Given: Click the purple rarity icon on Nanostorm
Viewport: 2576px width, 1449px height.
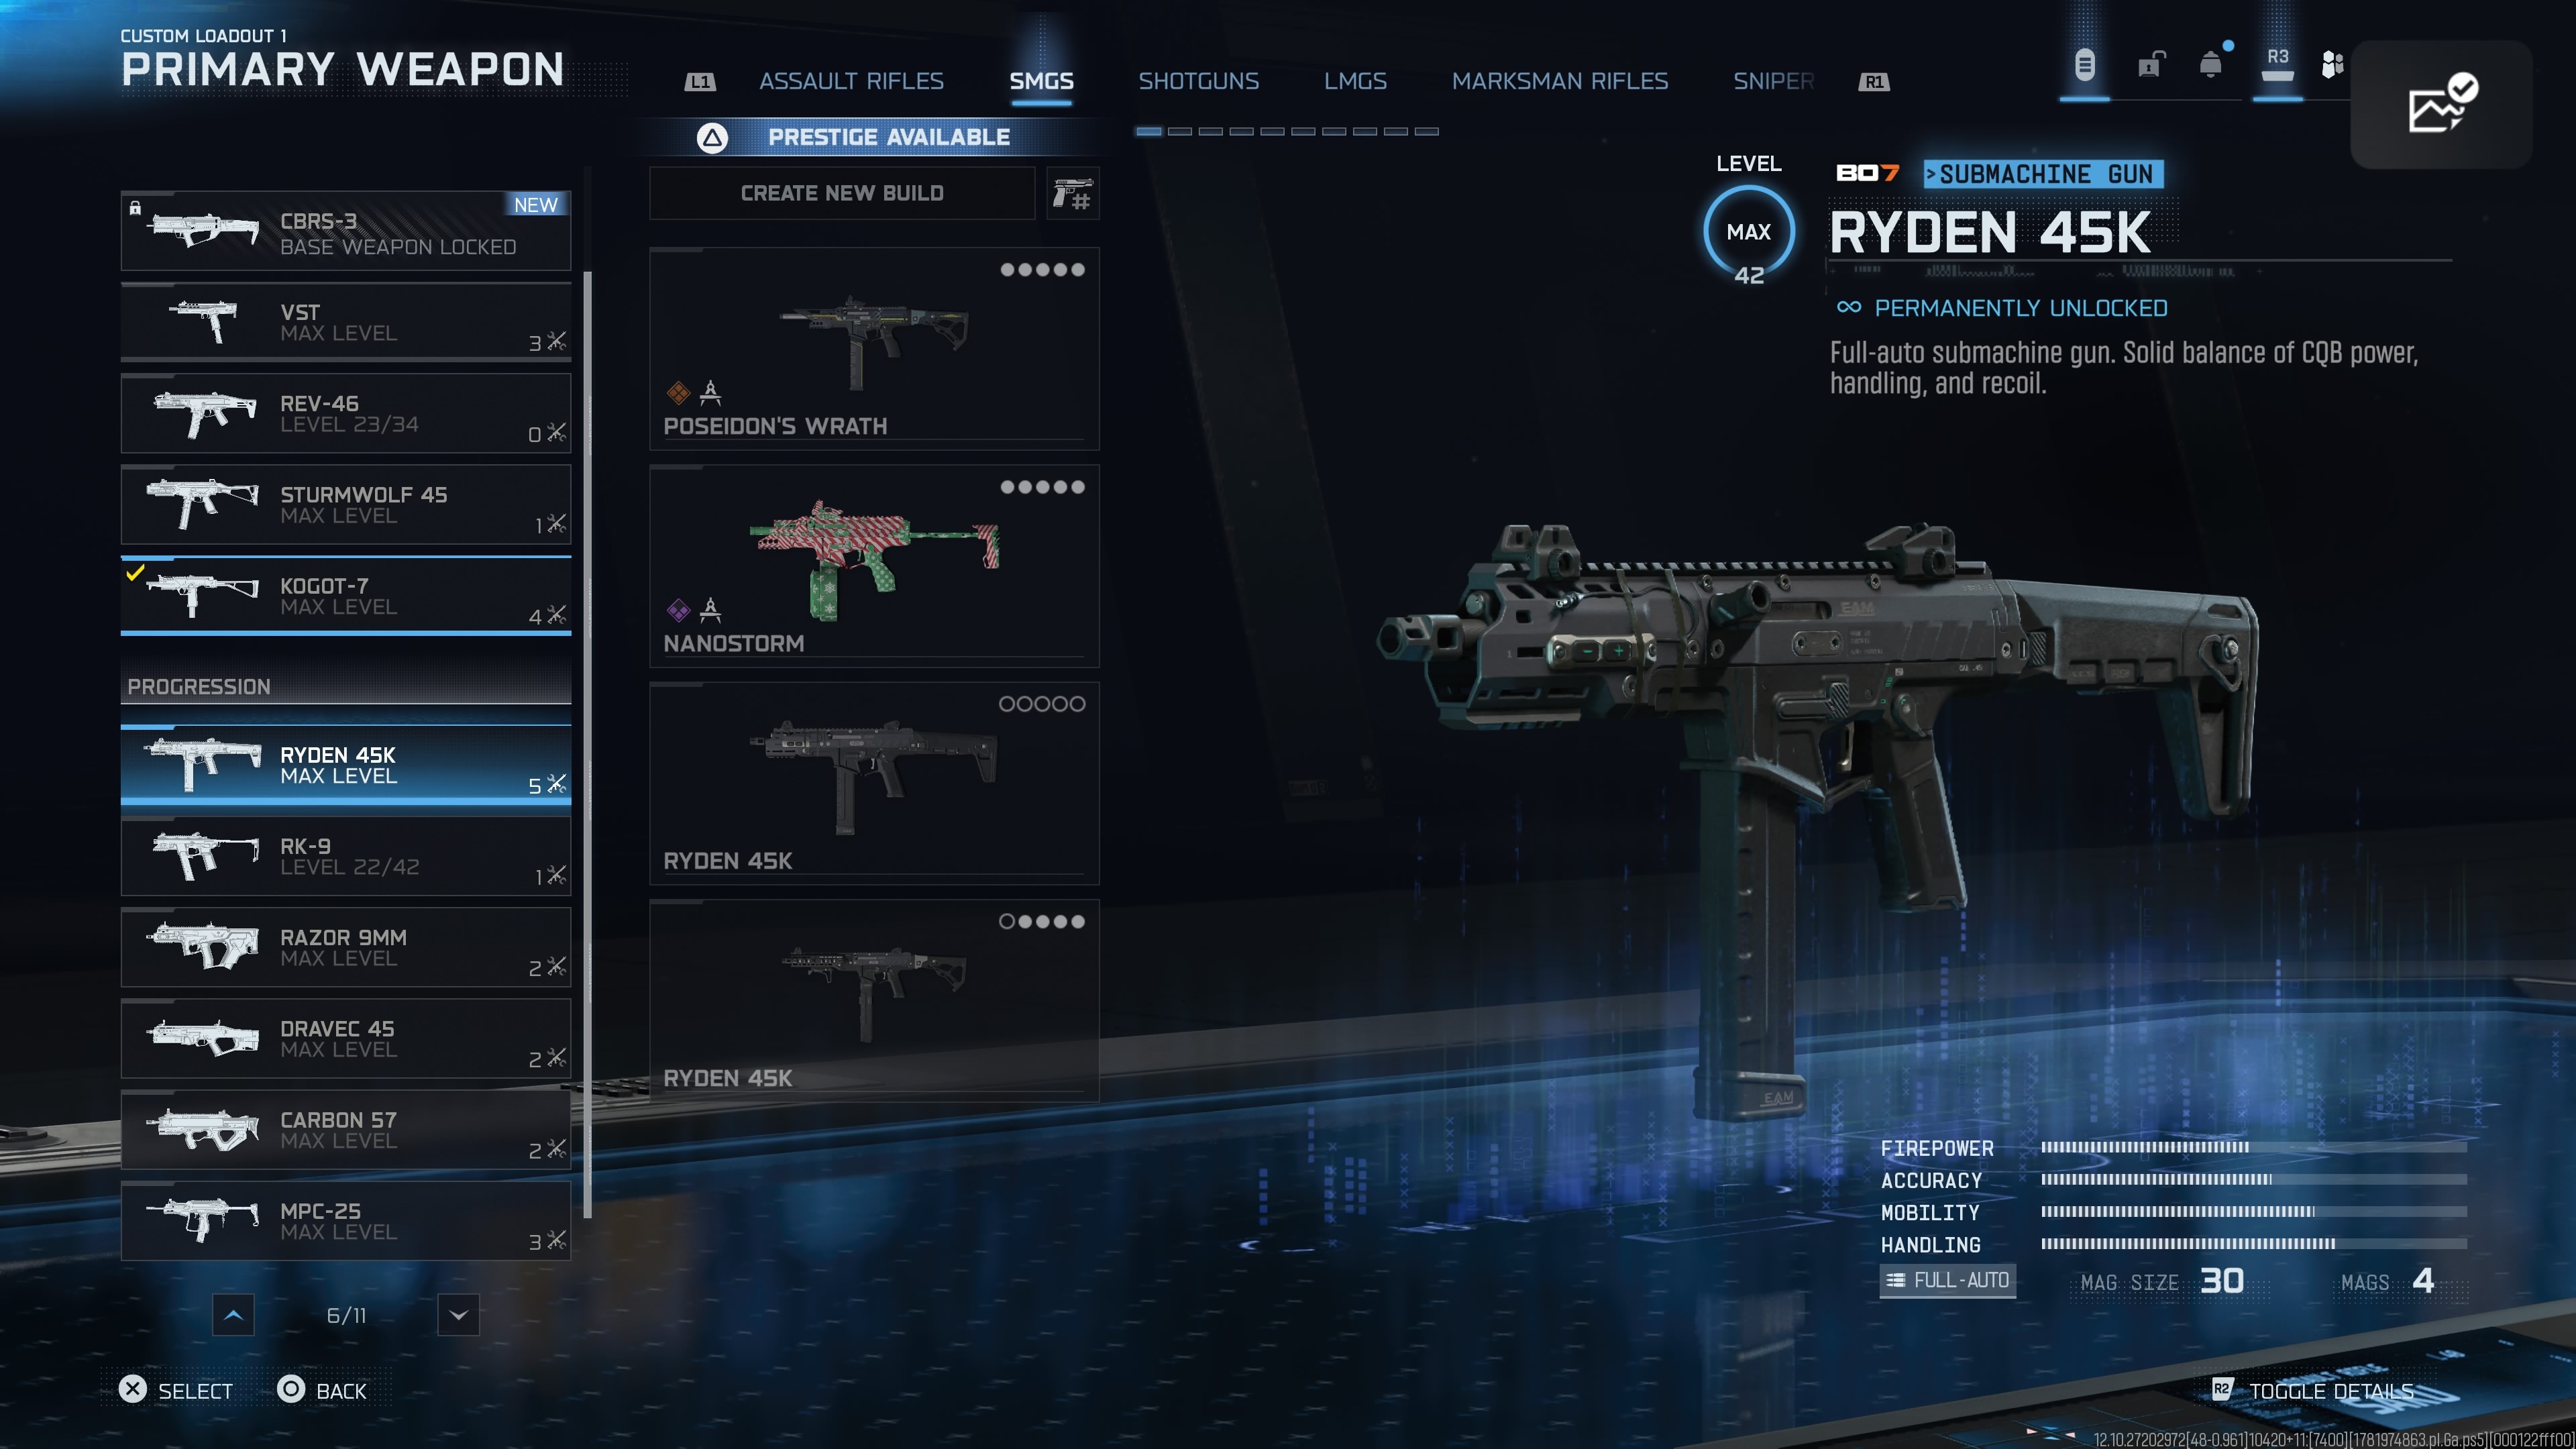Looking at the screenshot, I should (678, 609).
